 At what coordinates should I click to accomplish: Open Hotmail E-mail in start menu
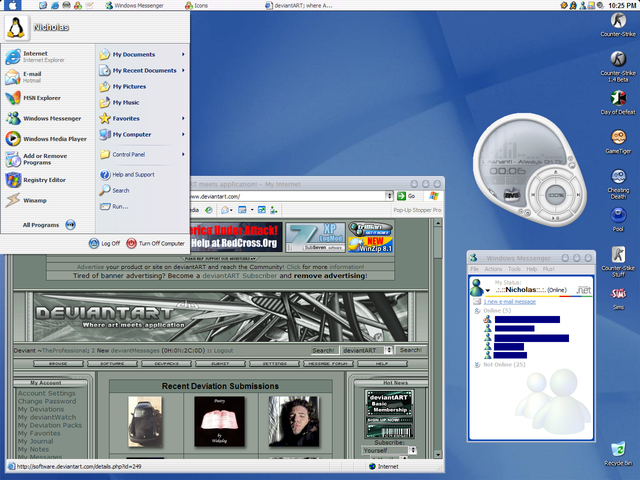(24, 77)
